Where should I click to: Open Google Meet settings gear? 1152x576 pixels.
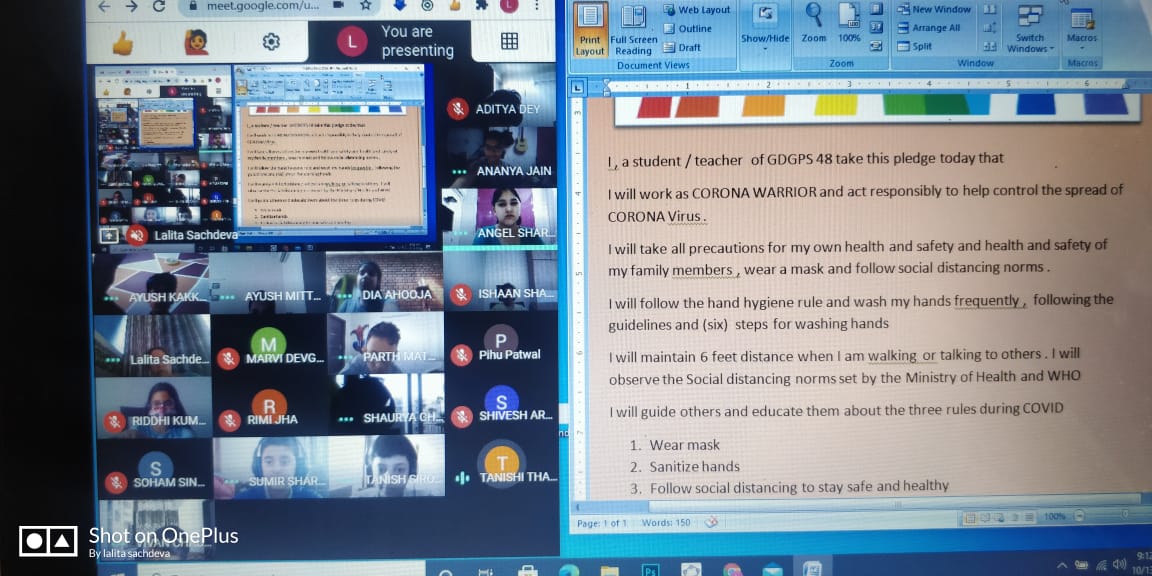(x=271, y=42)
